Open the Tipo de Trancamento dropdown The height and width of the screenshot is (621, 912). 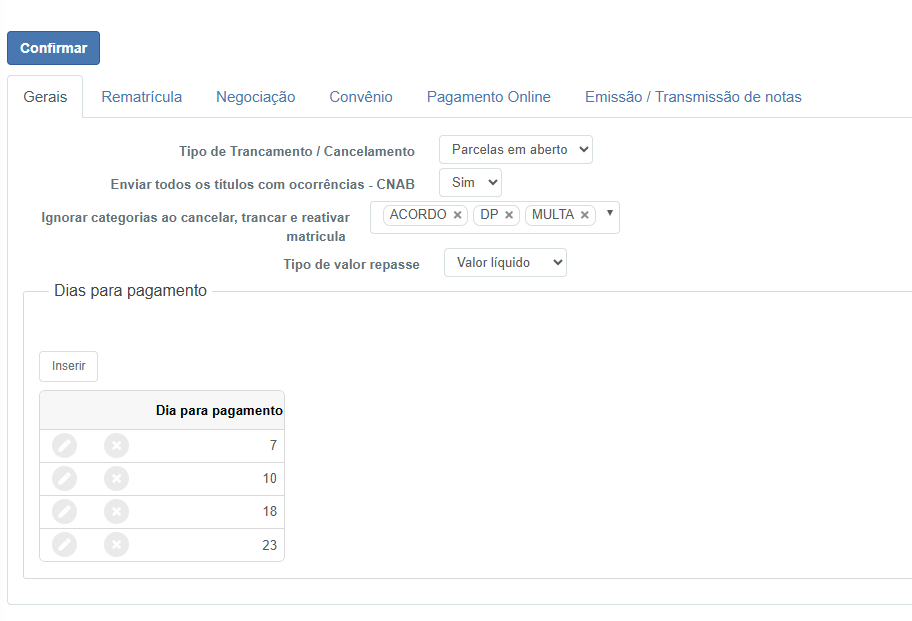[x=516, y=149]
